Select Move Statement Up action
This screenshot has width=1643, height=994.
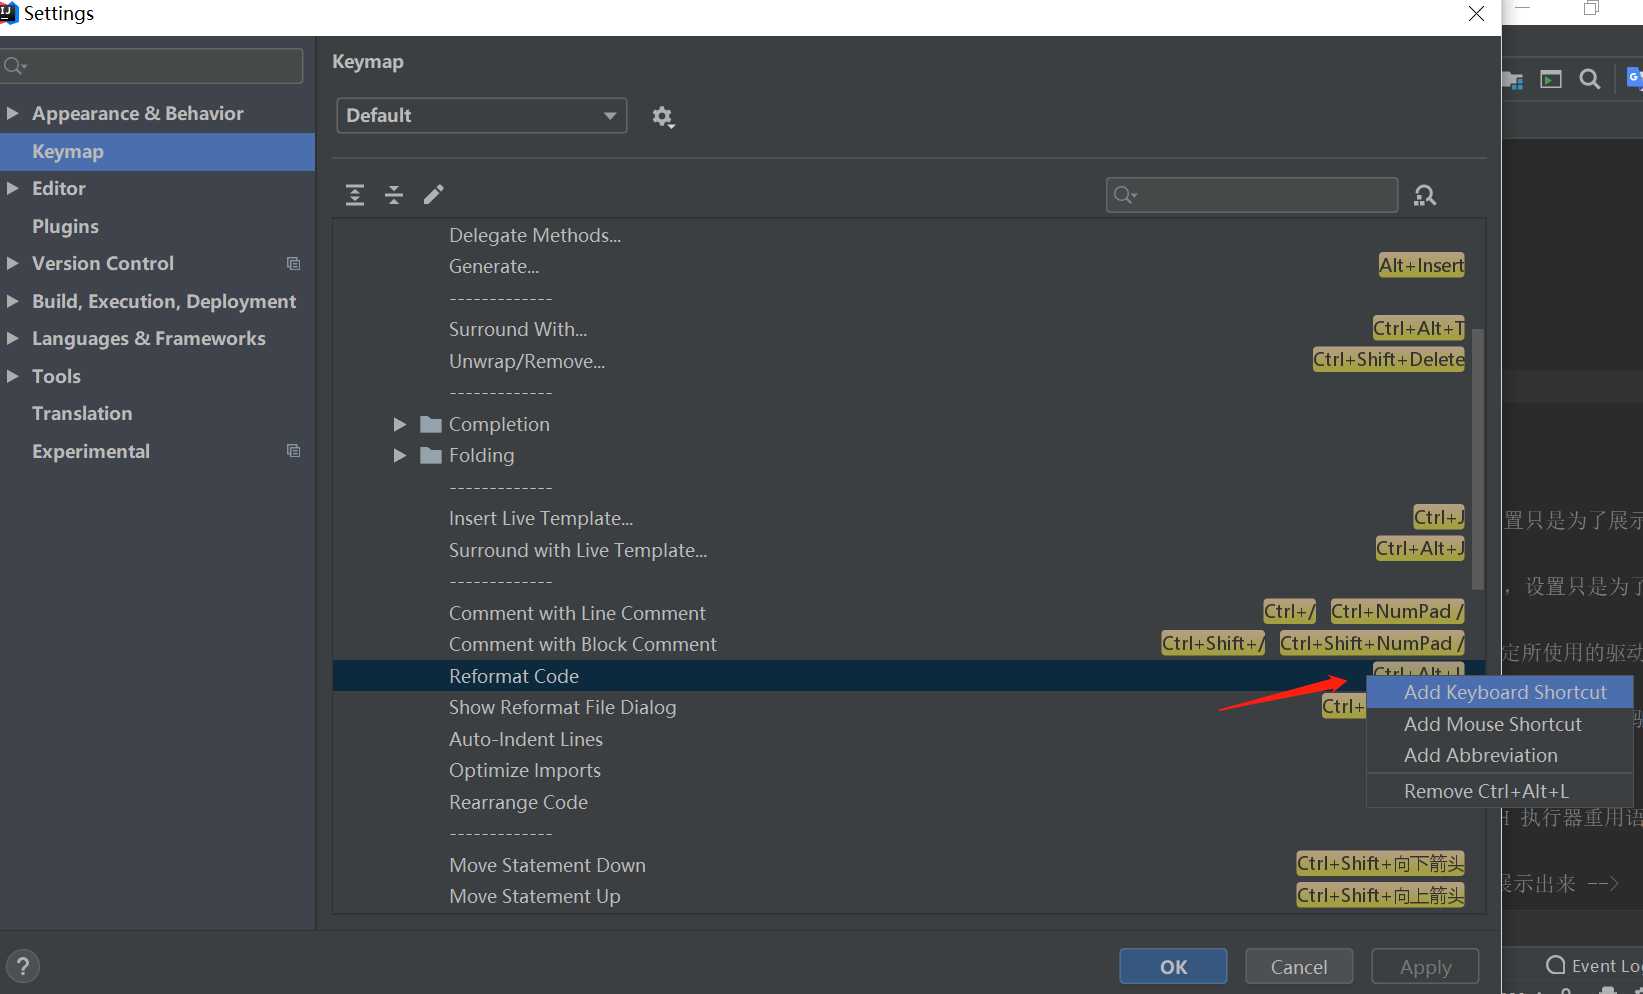[535, 897]
